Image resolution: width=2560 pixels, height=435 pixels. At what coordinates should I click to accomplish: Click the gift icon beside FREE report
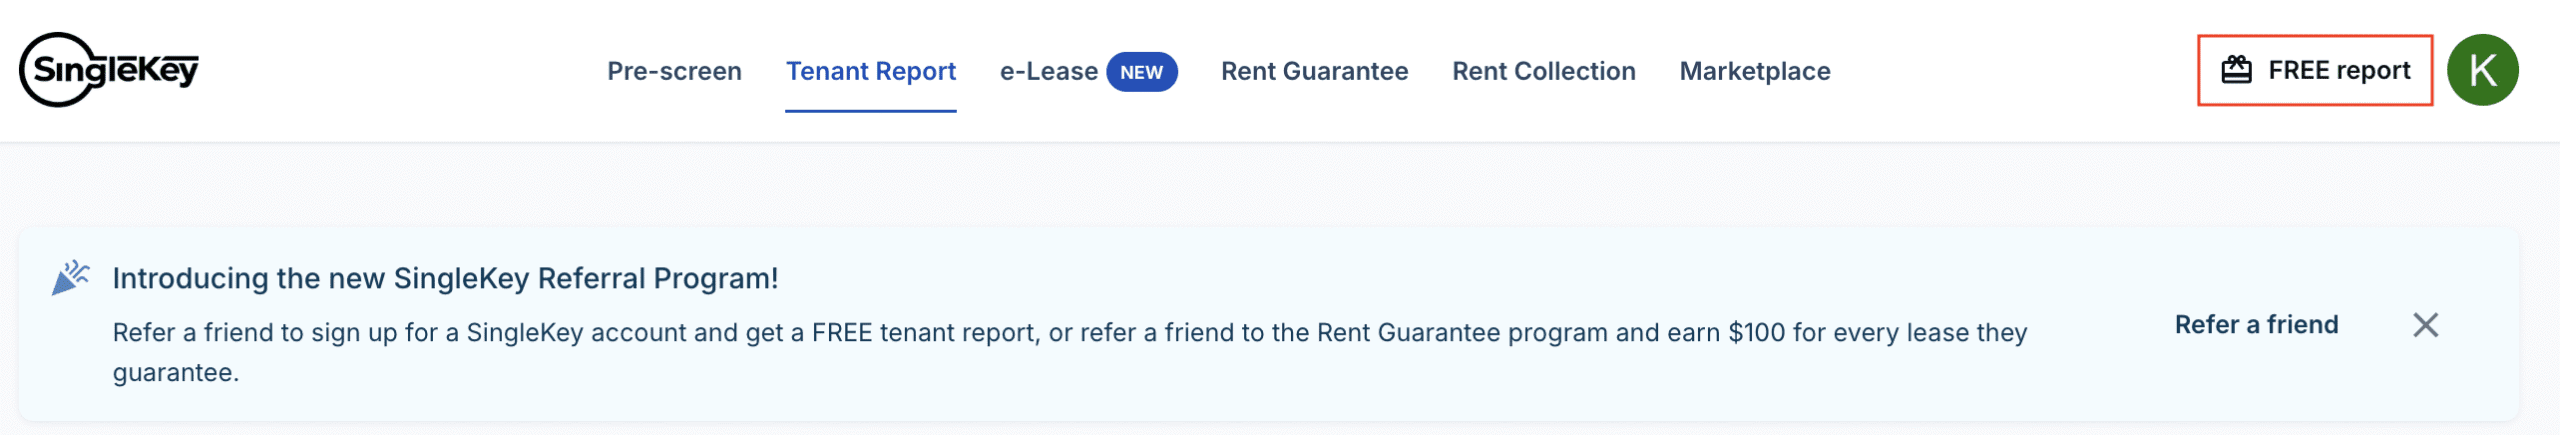click(x=2236, y=70)
